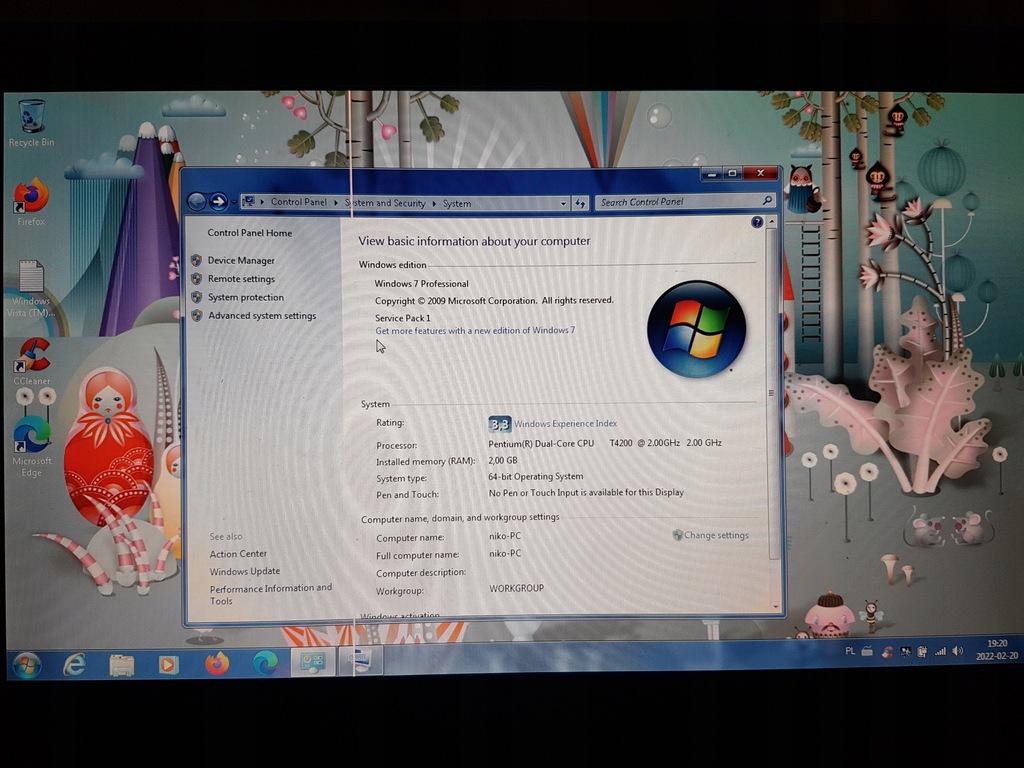
Task: Minimize the System window
Action: [711, 174]
